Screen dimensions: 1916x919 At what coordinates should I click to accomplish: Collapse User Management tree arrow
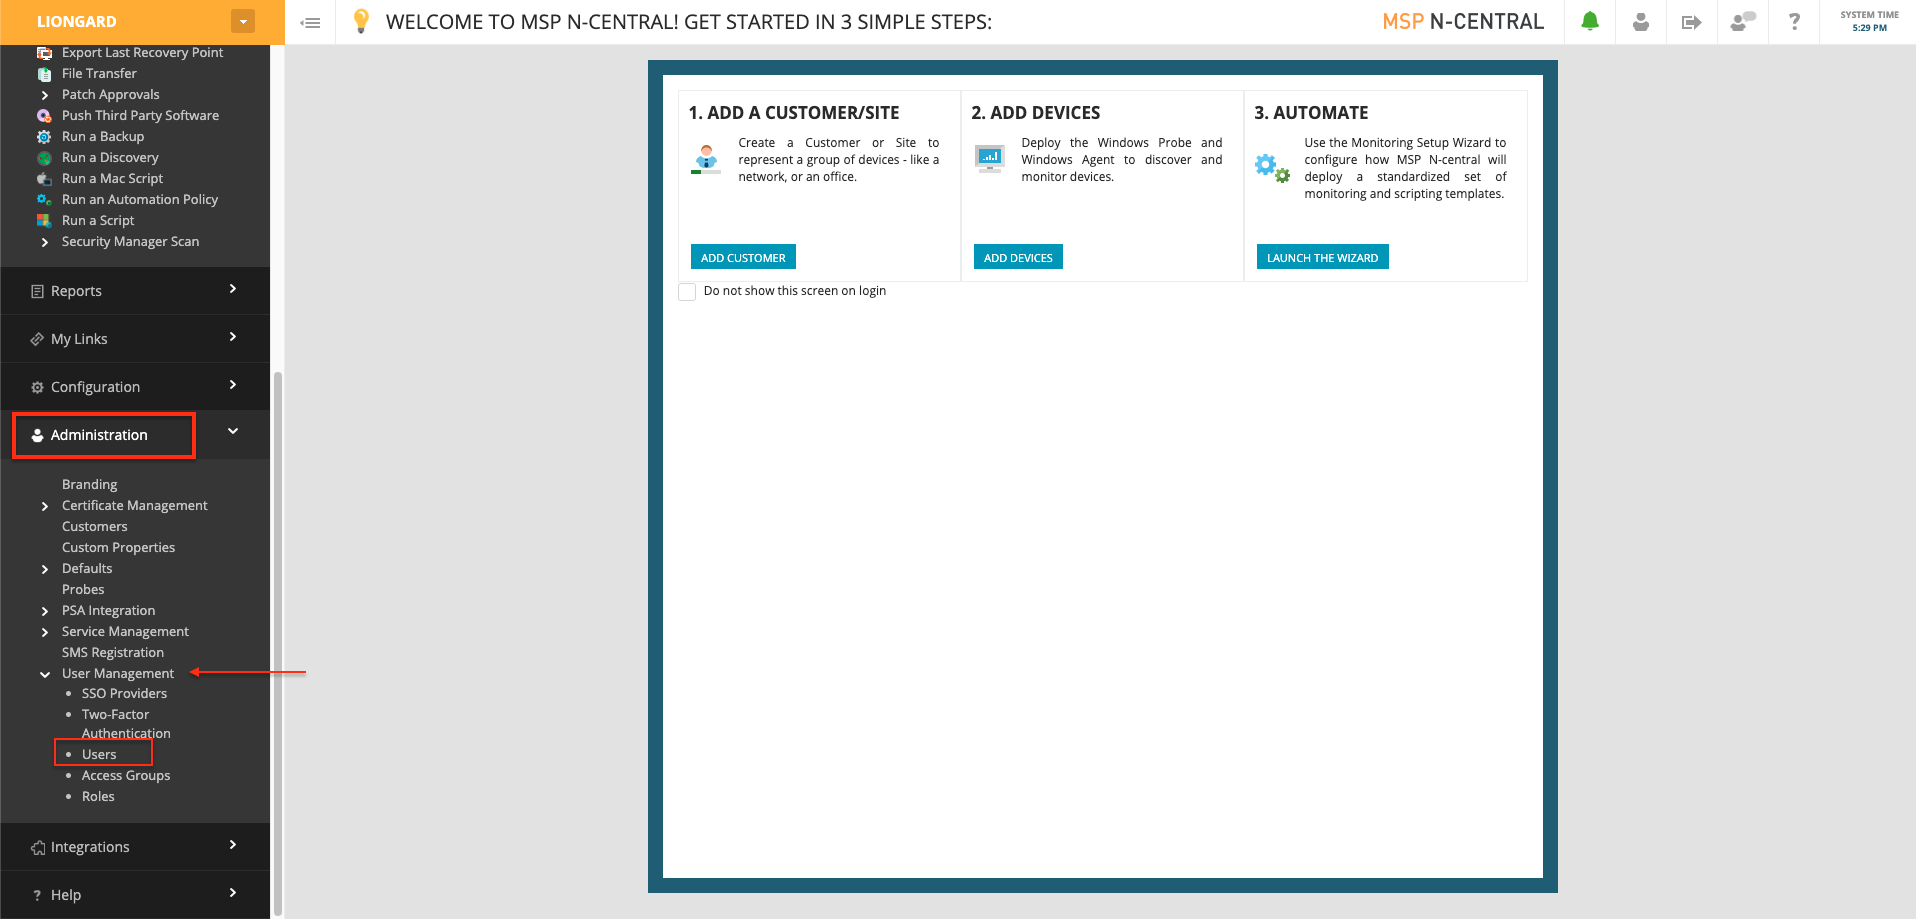click(x=45, y=675)
